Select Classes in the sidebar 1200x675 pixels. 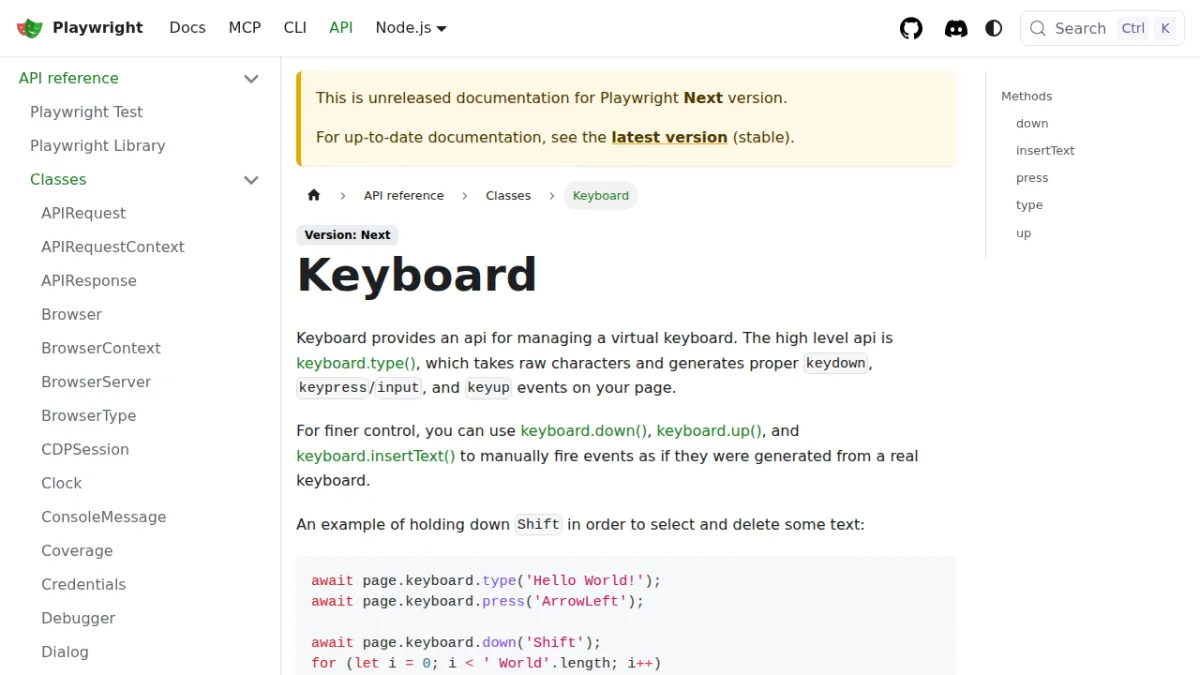tap(58, 180)
